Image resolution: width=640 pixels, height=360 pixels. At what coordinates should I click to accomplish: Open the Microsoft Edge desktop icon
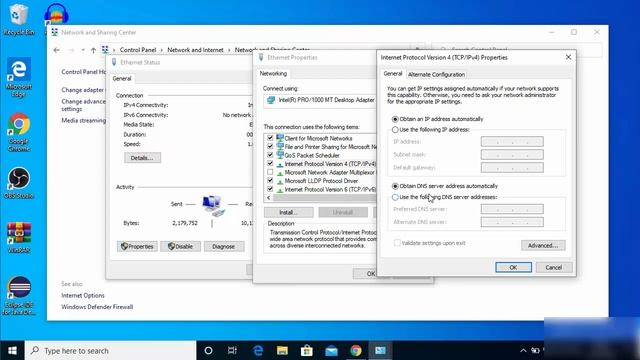[x=18, y=77]
